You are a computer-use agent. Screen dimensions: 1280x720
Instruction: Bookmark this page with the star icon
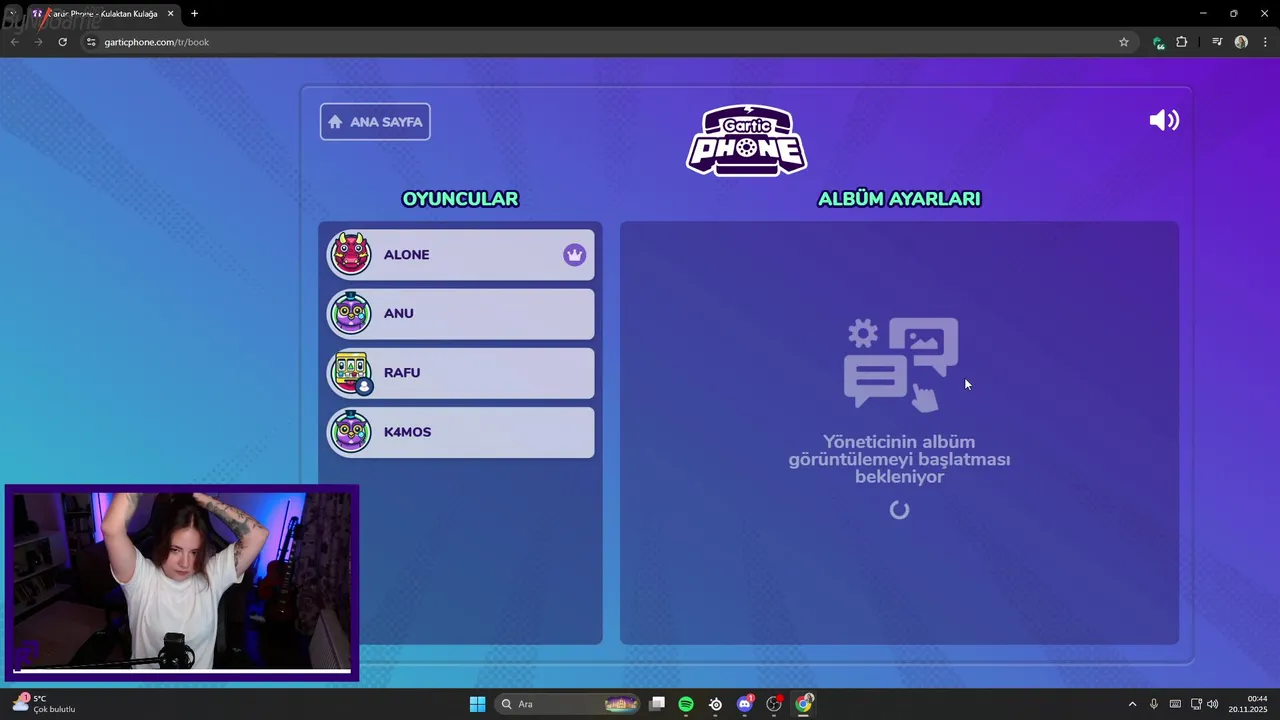1124,42
